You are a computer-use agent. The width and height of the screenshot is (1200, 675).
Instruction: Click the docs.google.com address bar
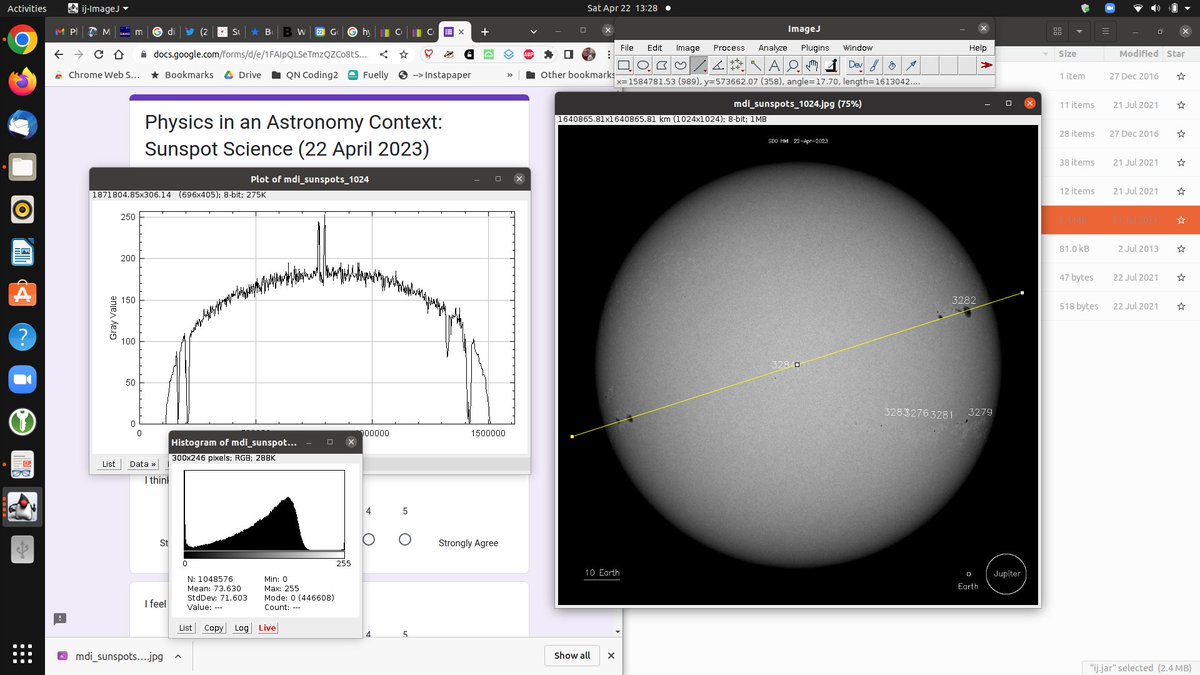(261, 54)
